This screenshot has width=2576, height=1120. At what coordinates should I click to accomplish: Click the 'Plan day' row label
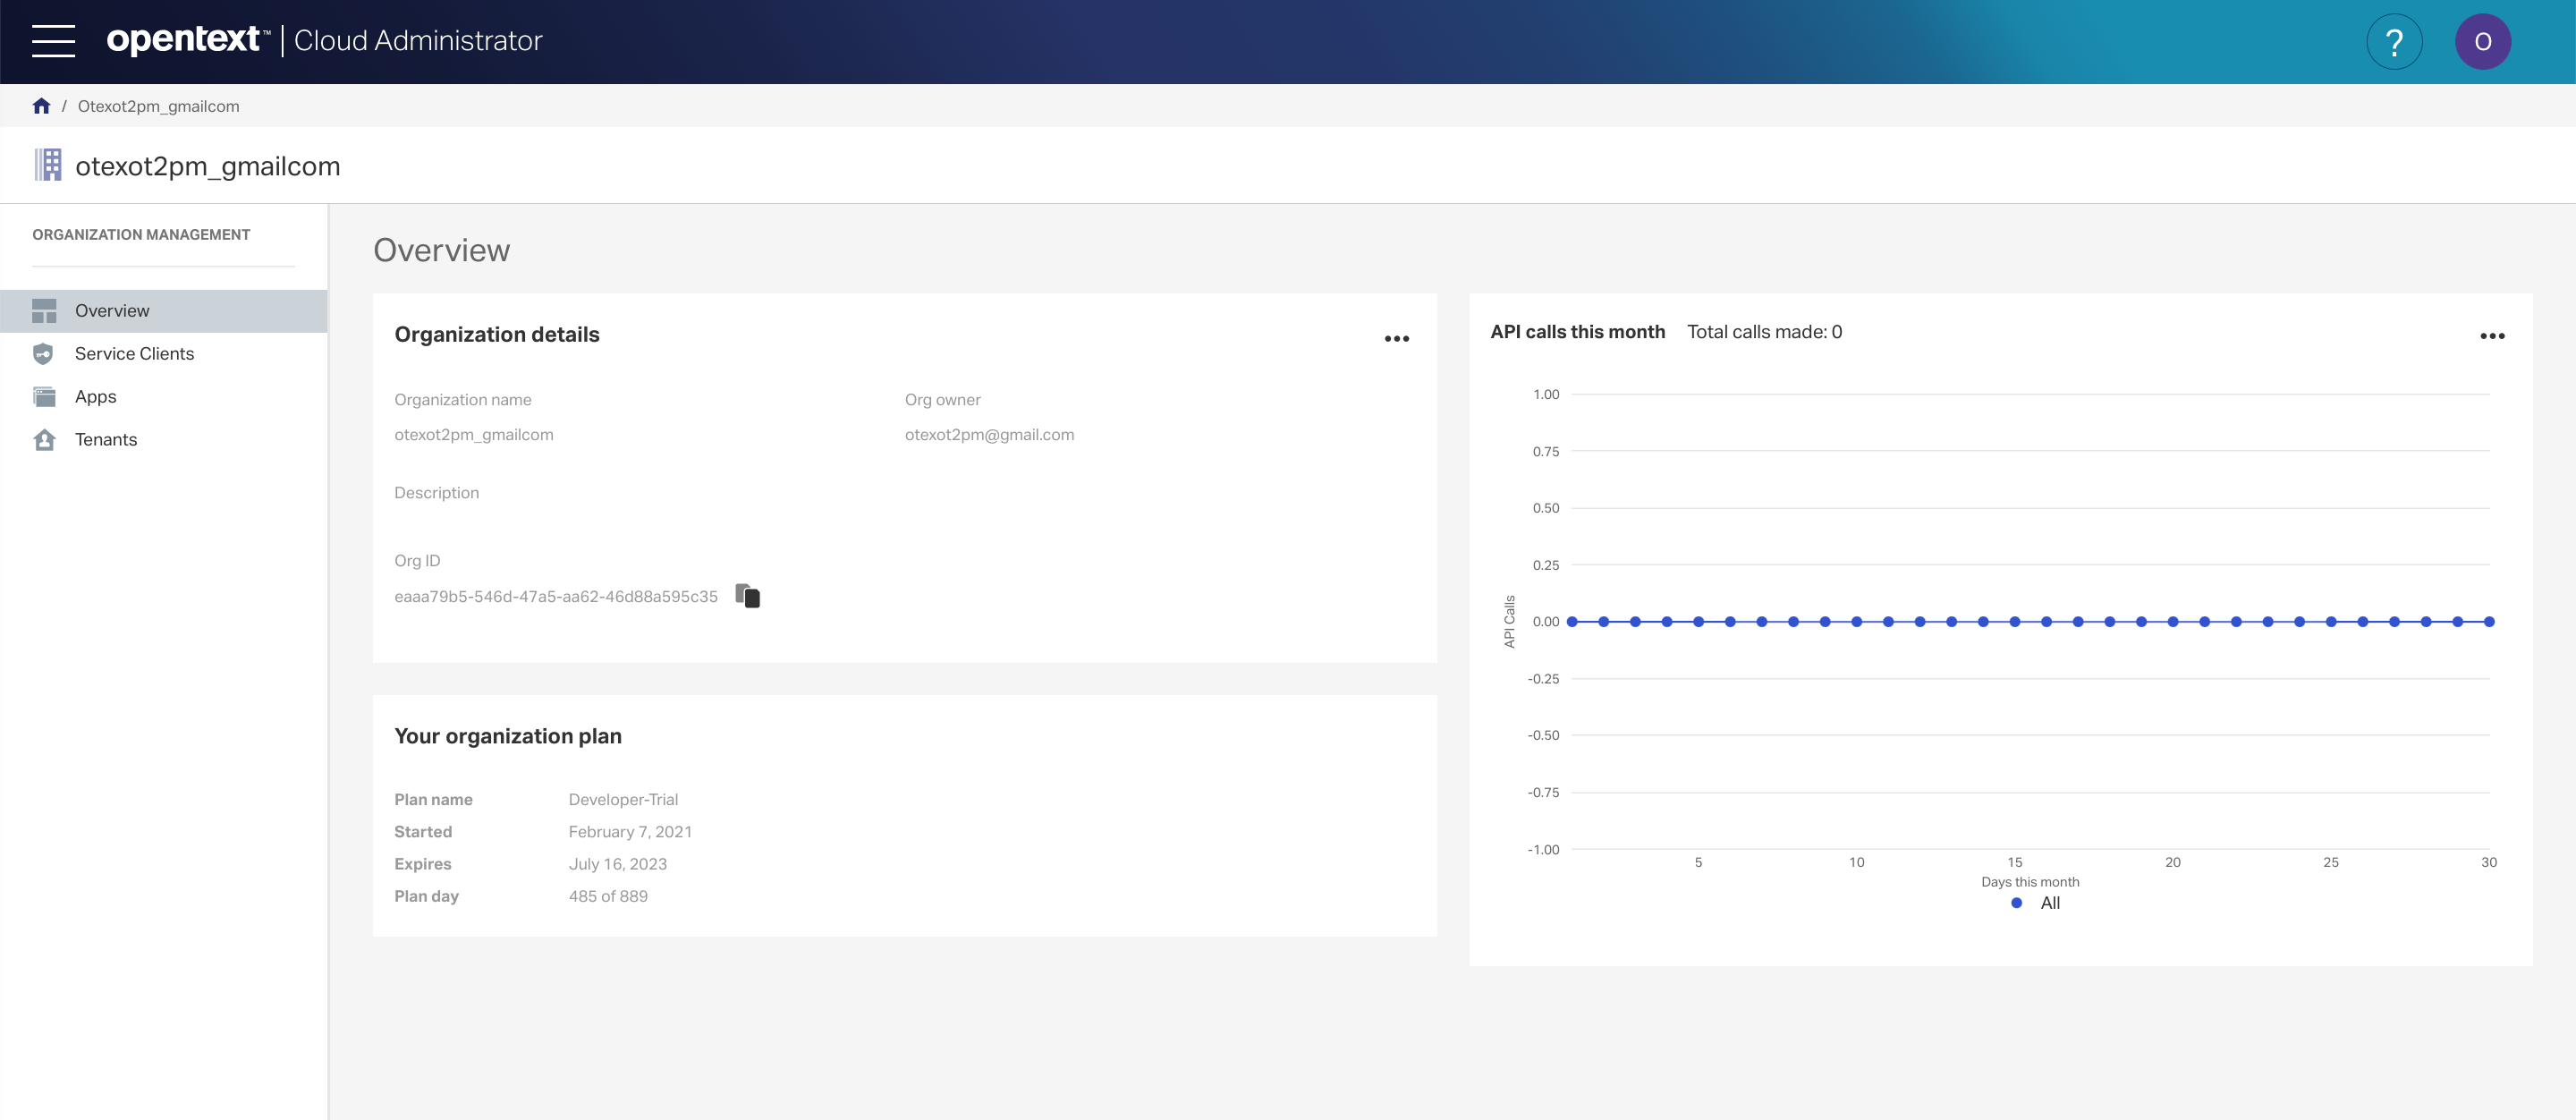click(426, 896)
